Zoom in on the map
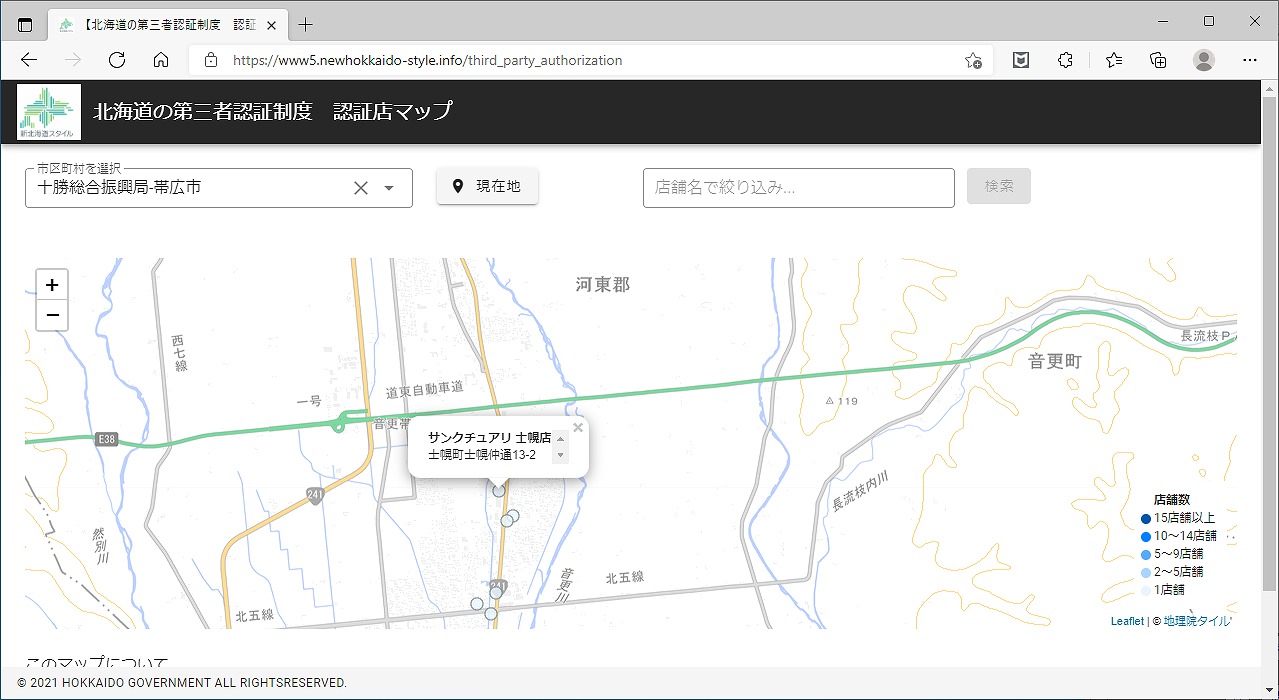 pos(52,285)
